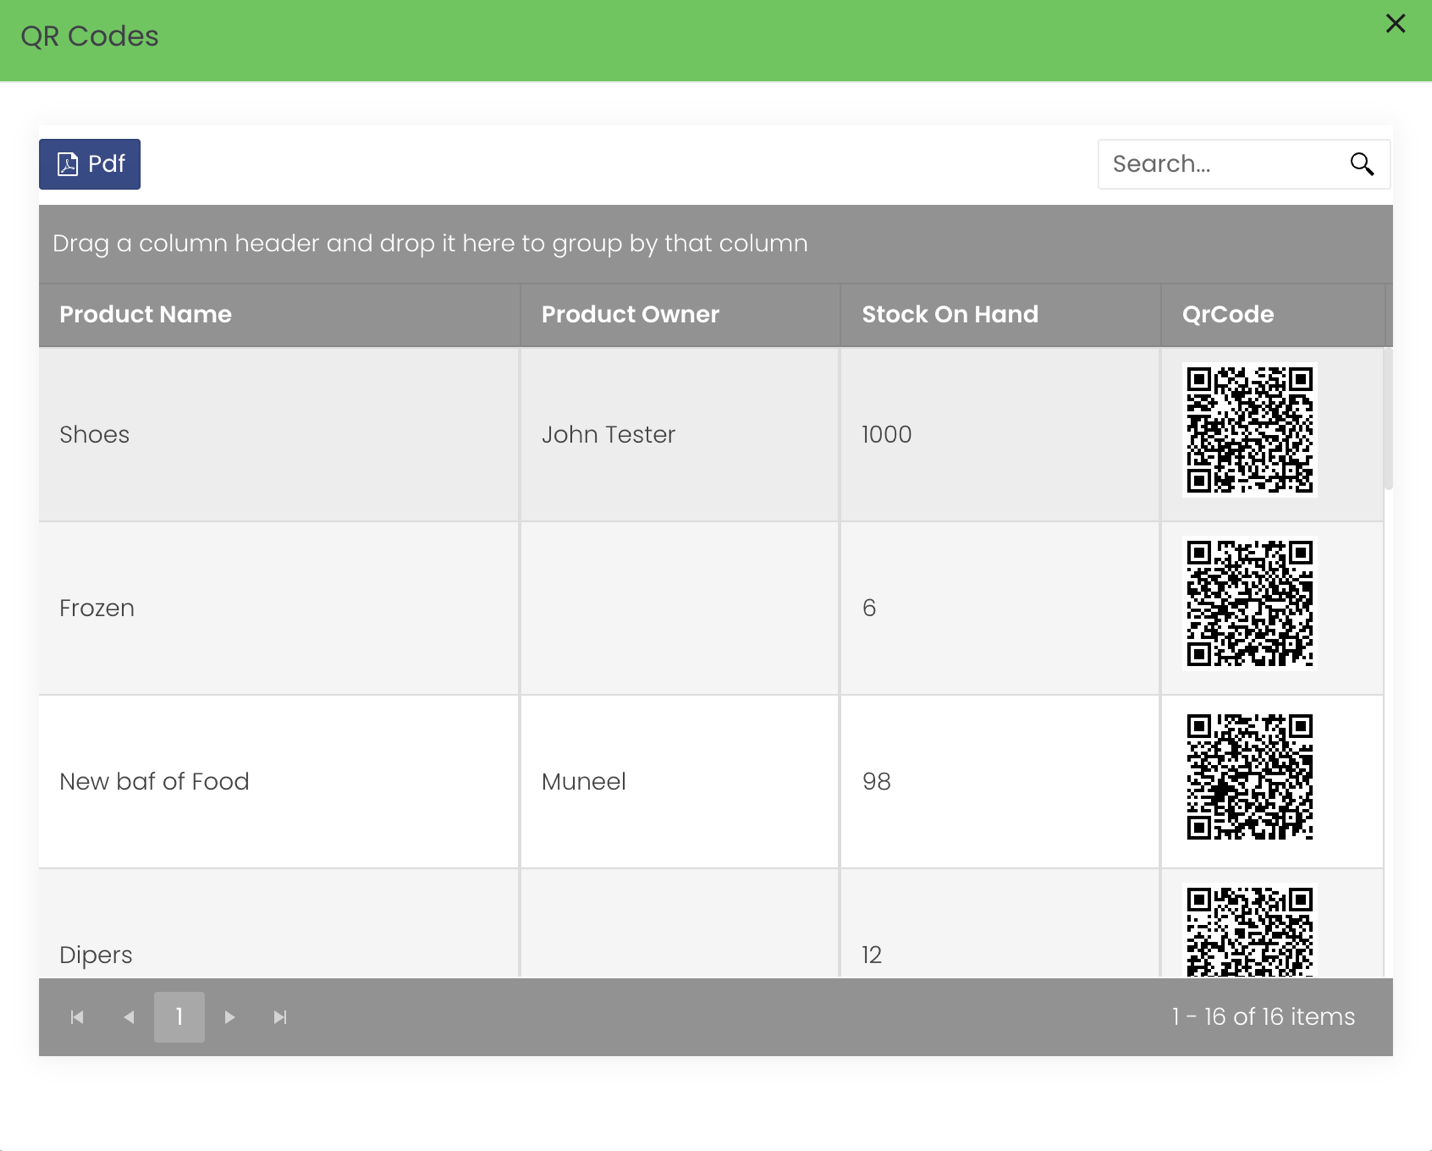This screenshot has height=1151, width=1432.
Task: Click the QR code for Dipers
Action: click(x=1248, y=930)
